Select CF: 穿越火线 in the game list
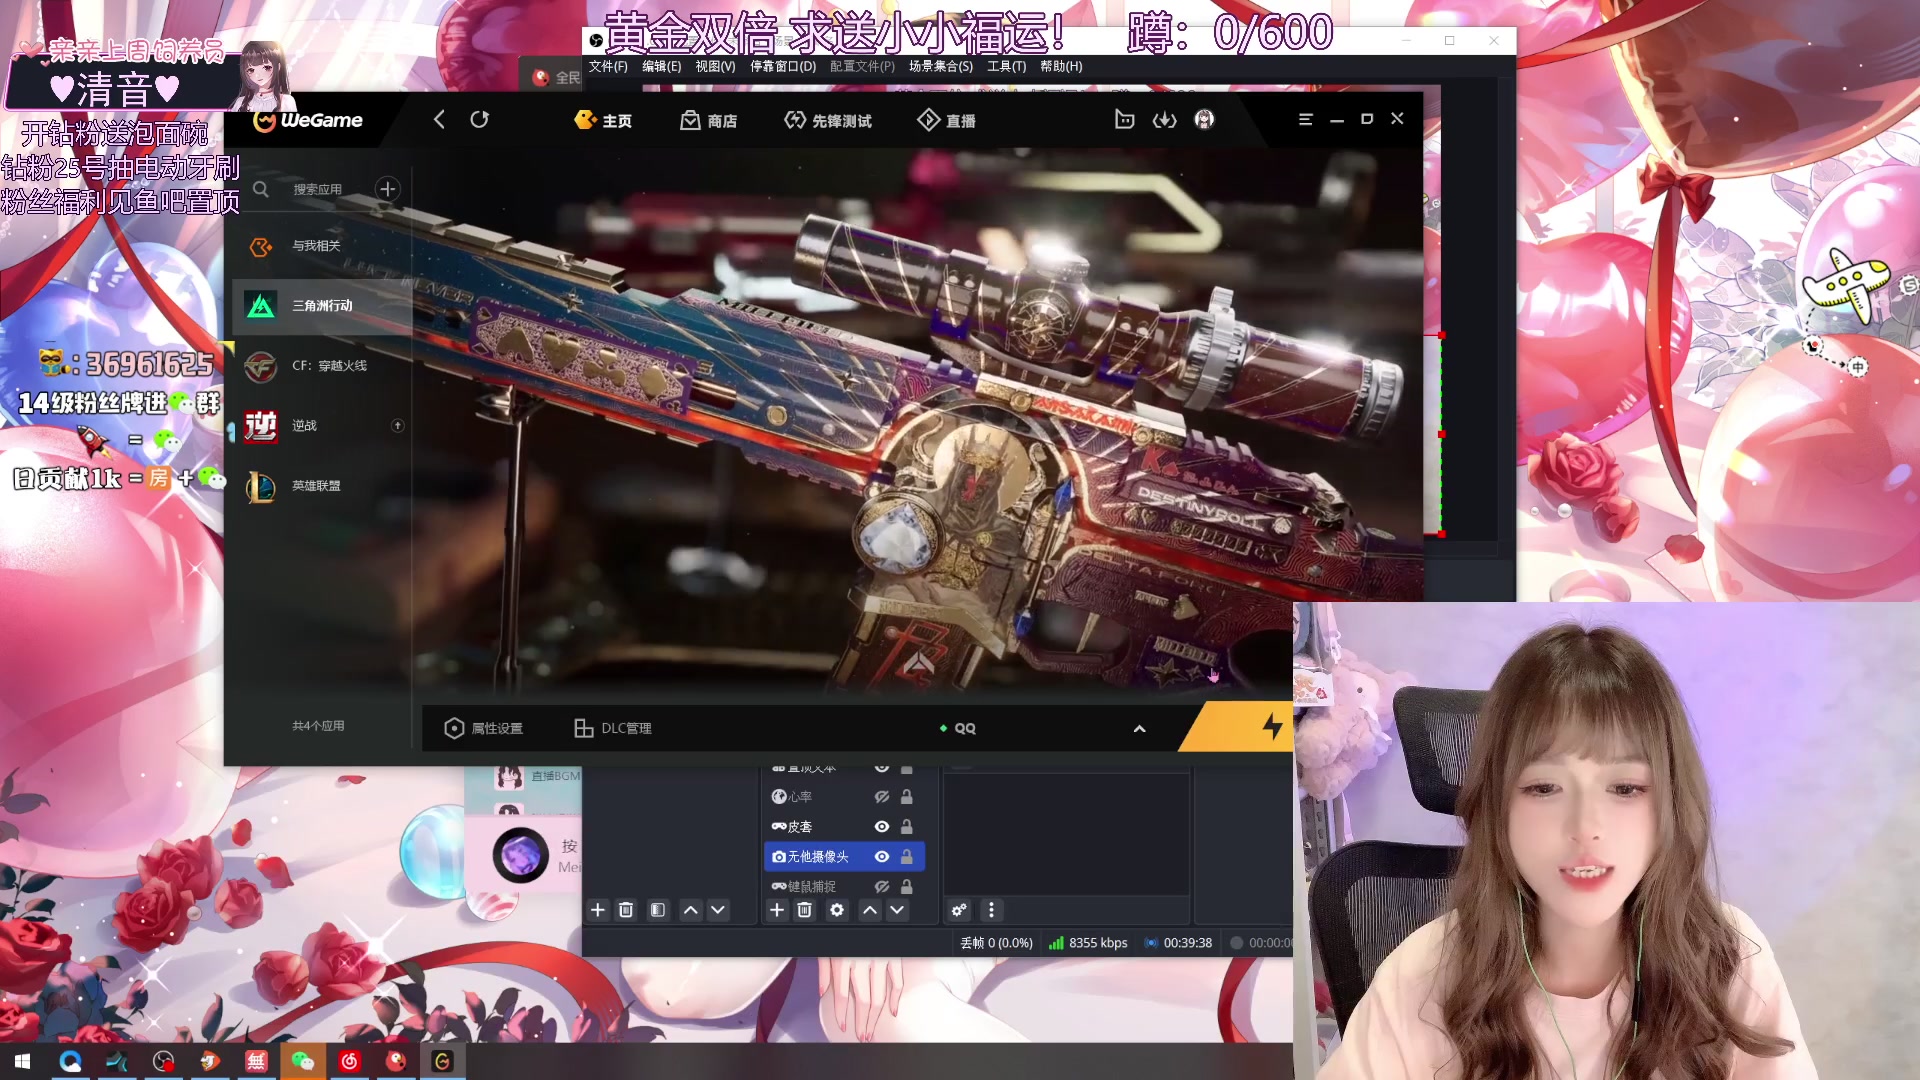Image resolution: width=1920 pixels, height=1080 pixels. pyautogui.click(x=322, y=366)
